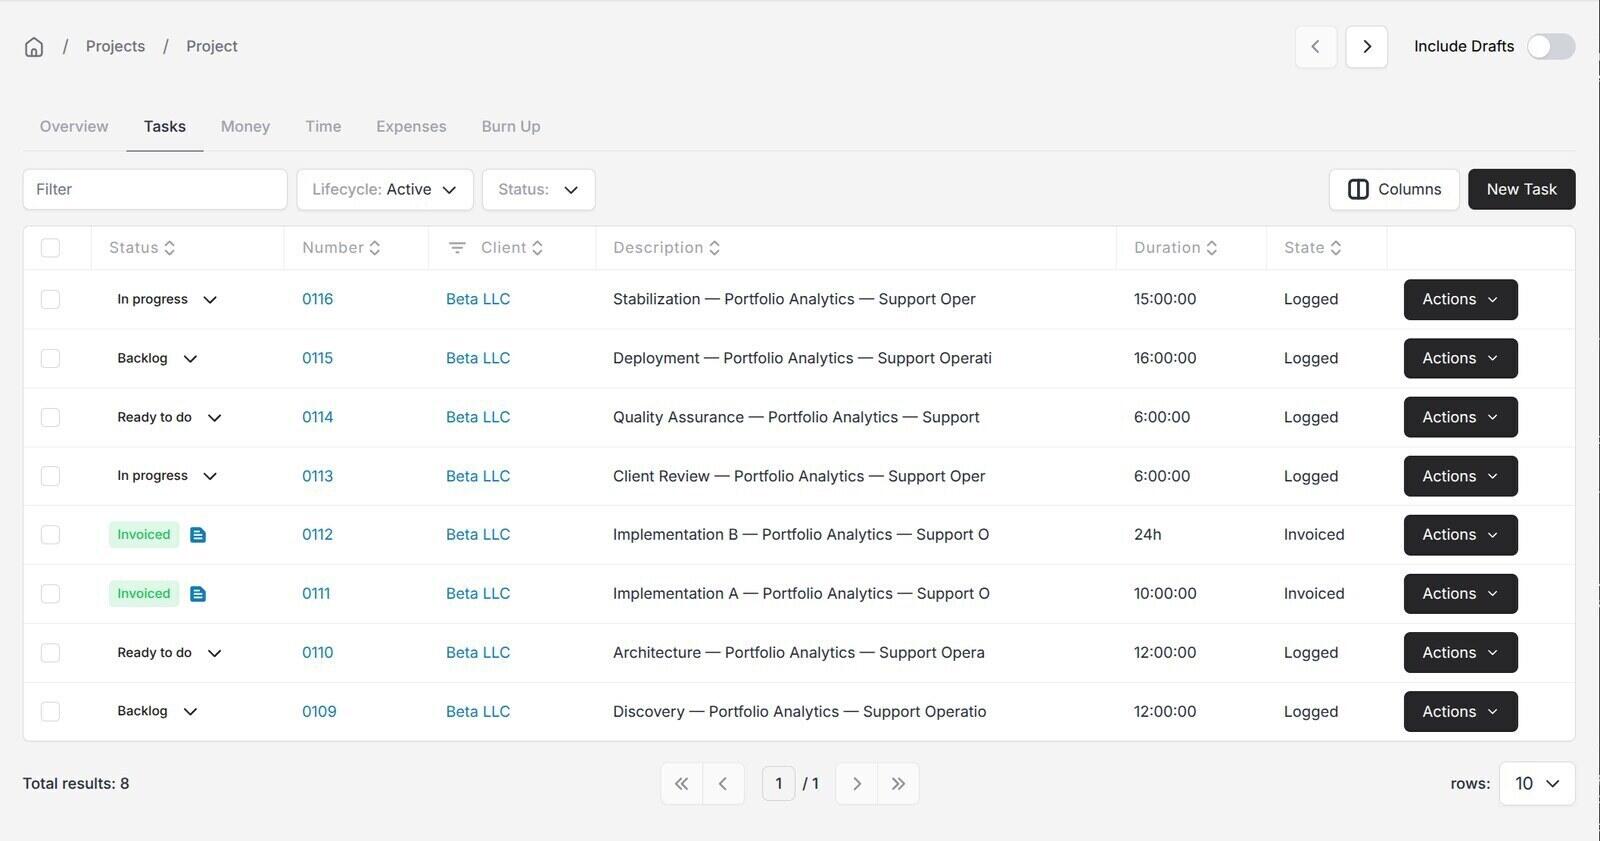
Task: Change status of task 0115
Action: (x=157, y=358)
